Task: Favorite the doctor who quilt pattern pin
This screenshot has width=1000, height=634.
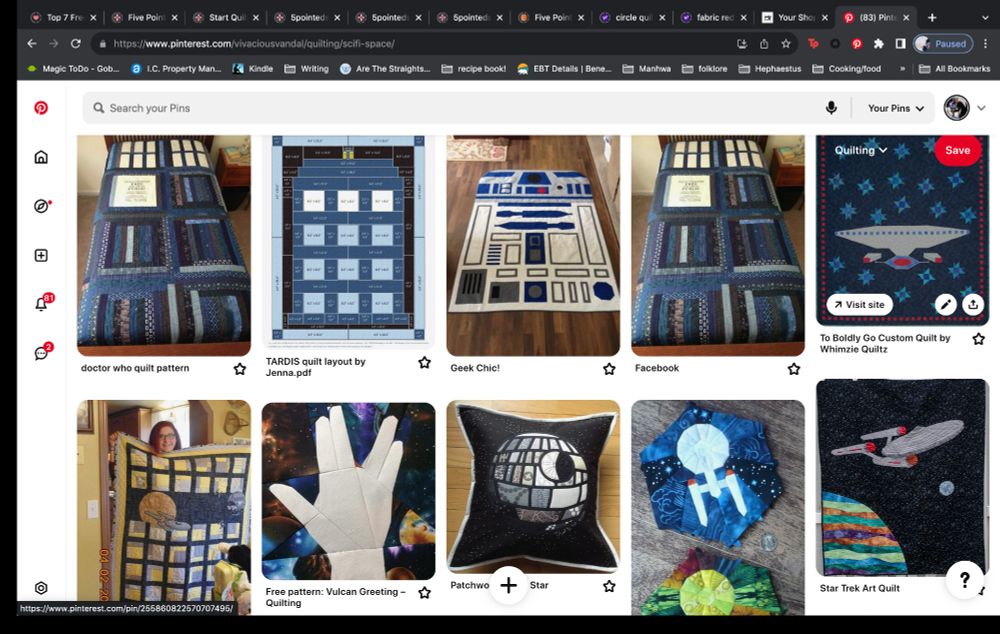Action: pos(239,369)
